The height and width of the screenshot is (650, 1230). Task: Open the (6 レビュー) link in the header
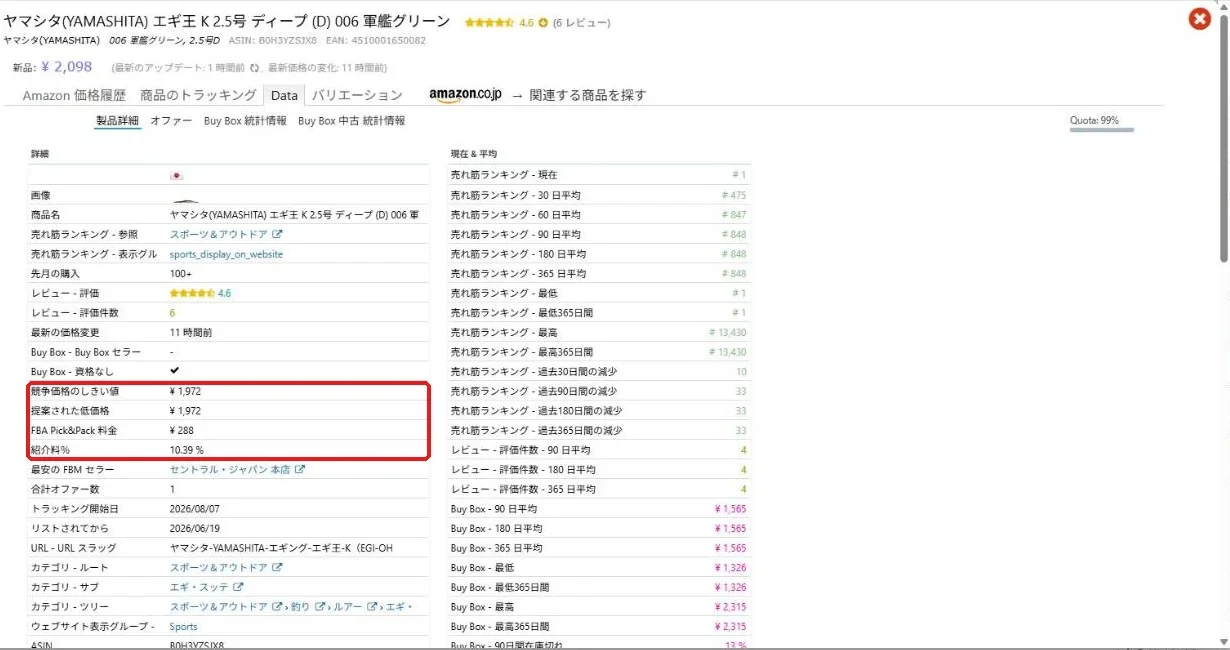(x=581, y=22)
